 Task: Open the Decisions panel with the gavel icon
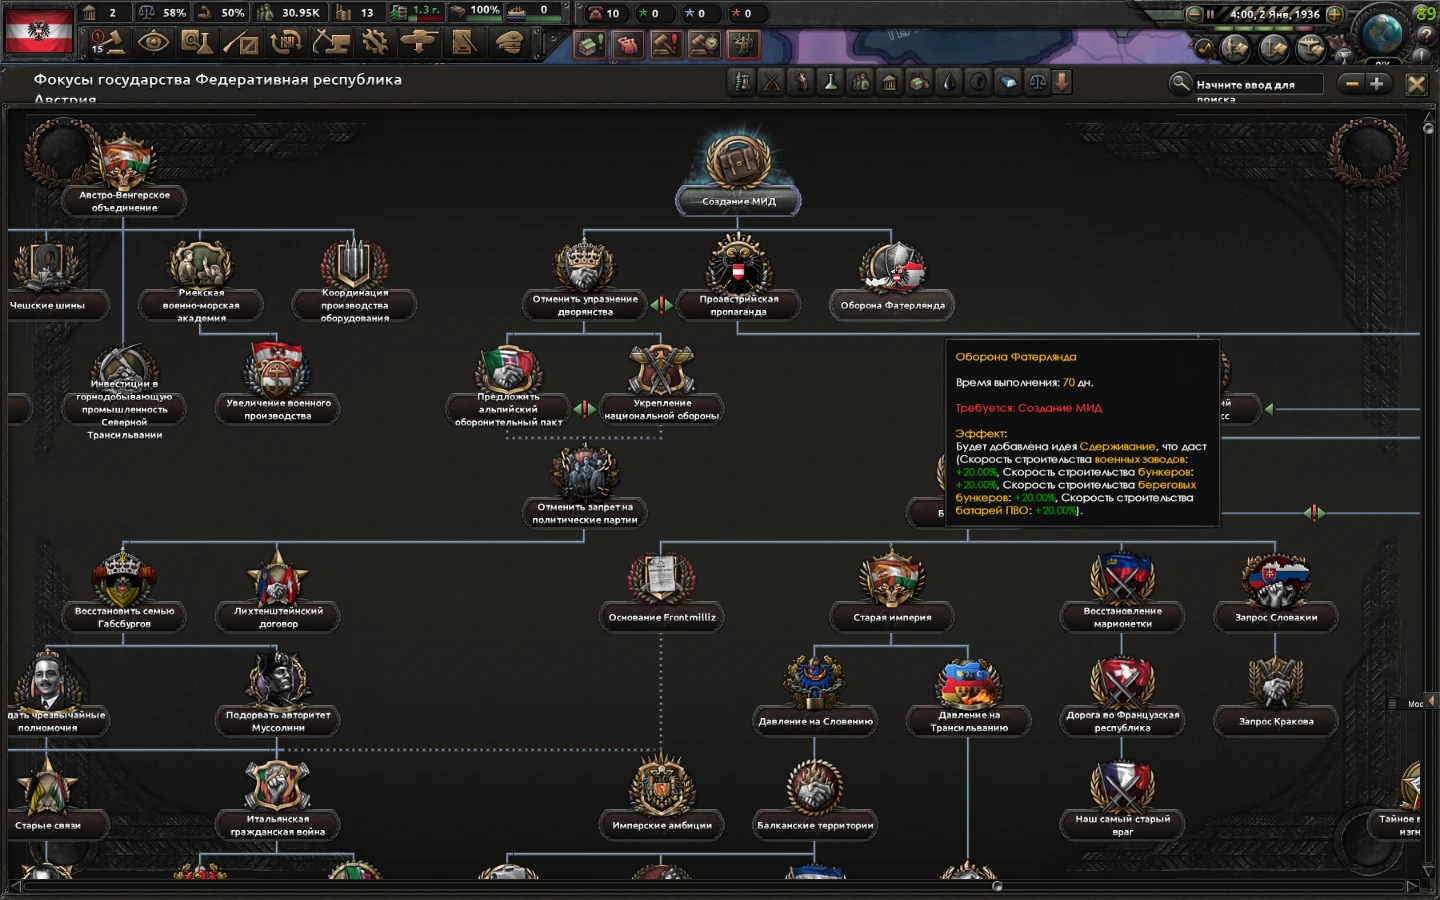pyautogui.click(x=116, y=45)
